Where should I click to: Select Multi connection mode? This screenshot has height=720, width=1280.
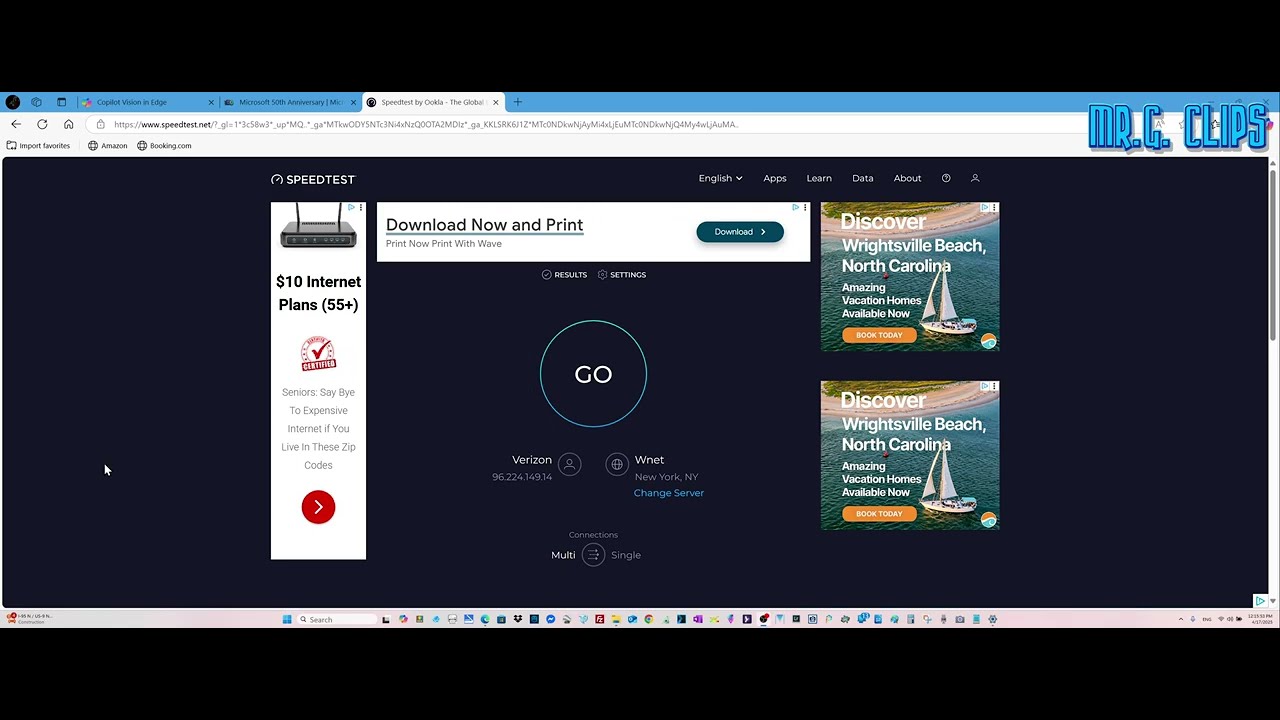pos(563,555)
